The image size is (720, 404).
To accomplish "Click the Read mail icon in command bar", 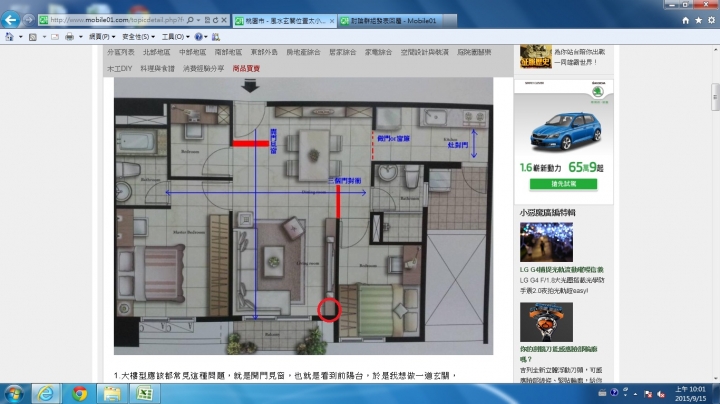I will (x=55, y=37).
